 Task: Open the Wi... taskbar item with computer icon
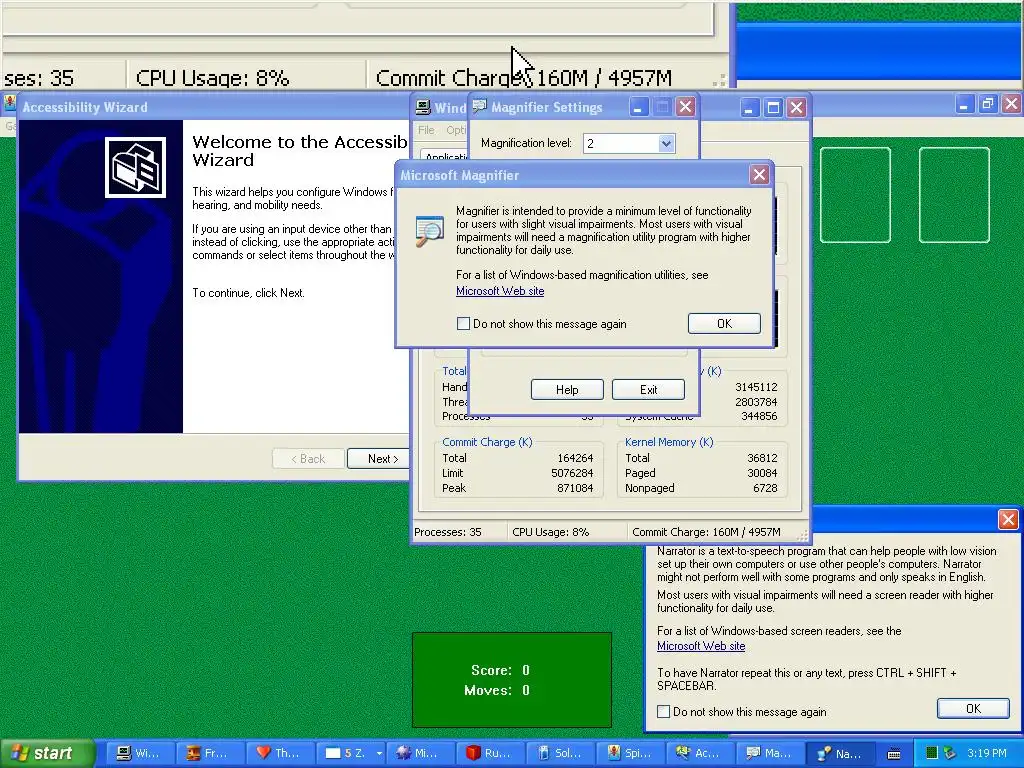(x=139, y=753)
